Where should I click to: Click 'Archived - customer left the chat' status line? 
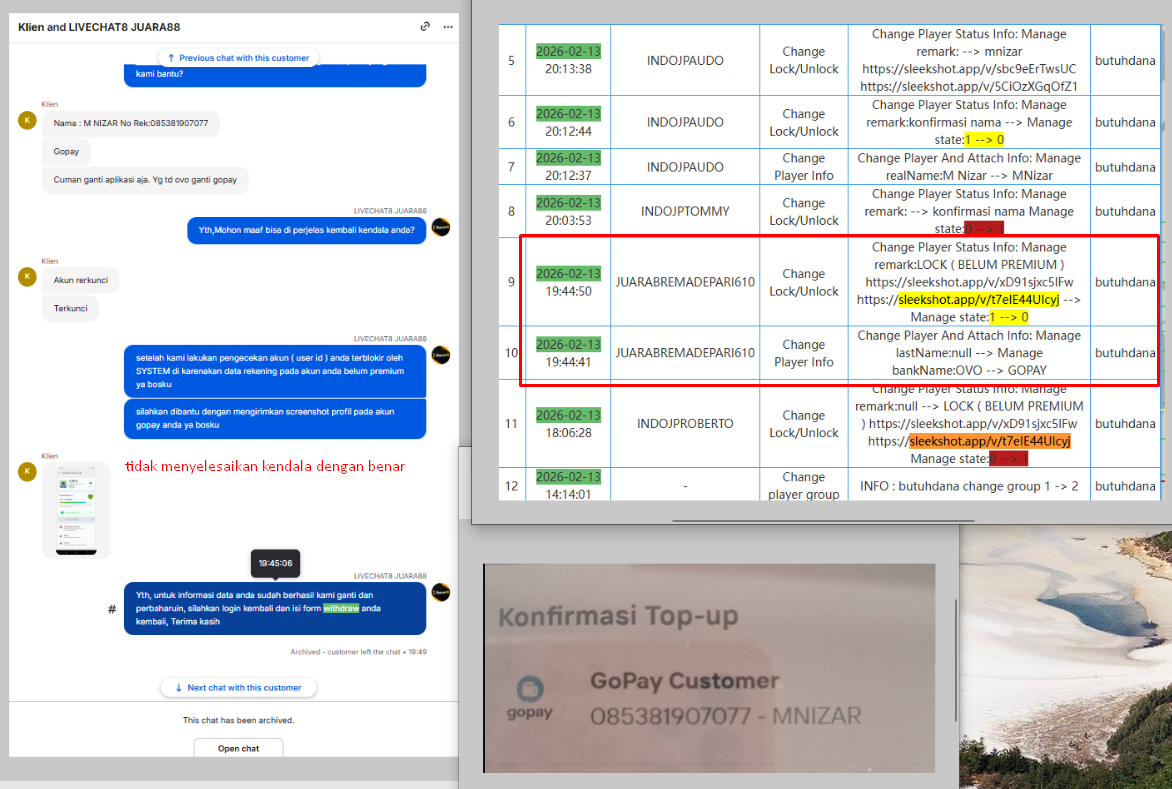tap(358, 652)
